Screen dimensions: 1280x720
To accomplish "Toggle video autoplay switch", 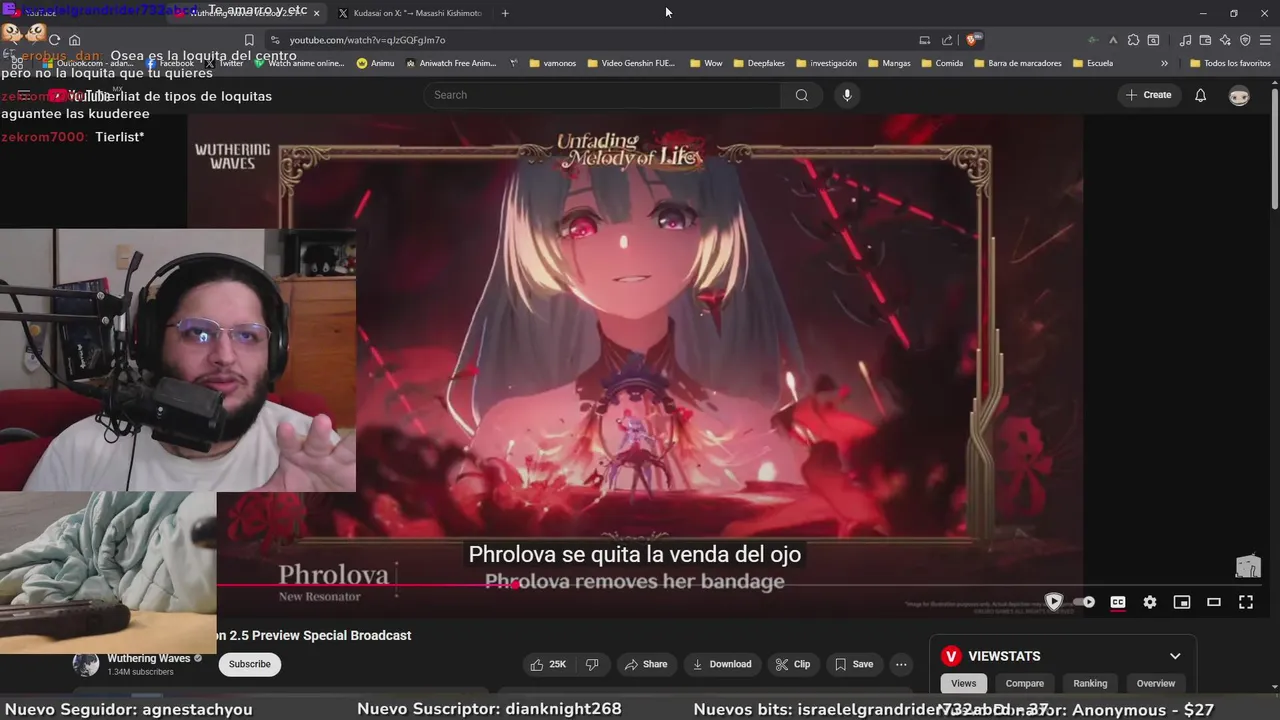I will pyautogui.click(x=1084, y=602).
